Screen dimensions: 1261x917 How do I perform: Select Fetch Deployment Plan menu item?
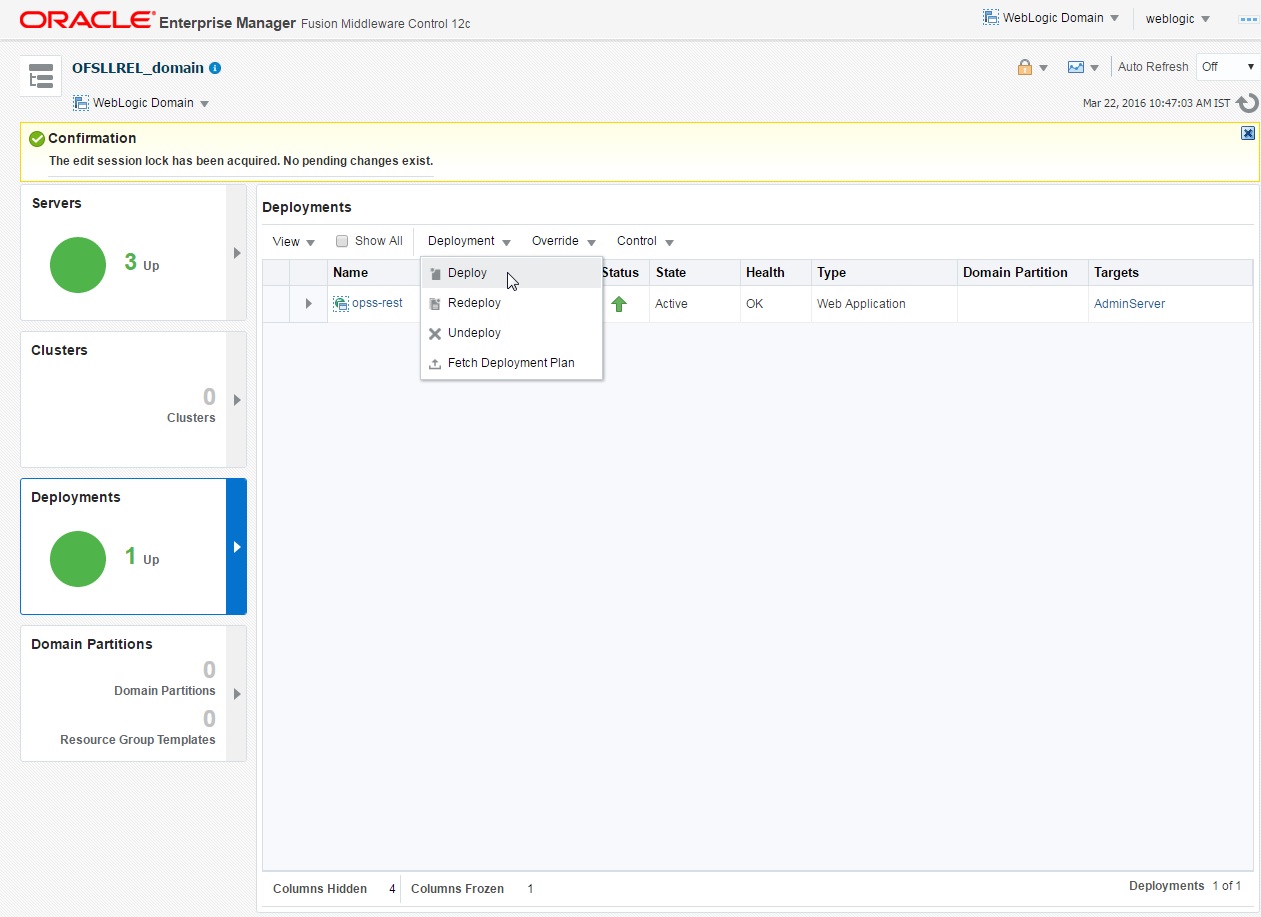[x=511, y=363]
